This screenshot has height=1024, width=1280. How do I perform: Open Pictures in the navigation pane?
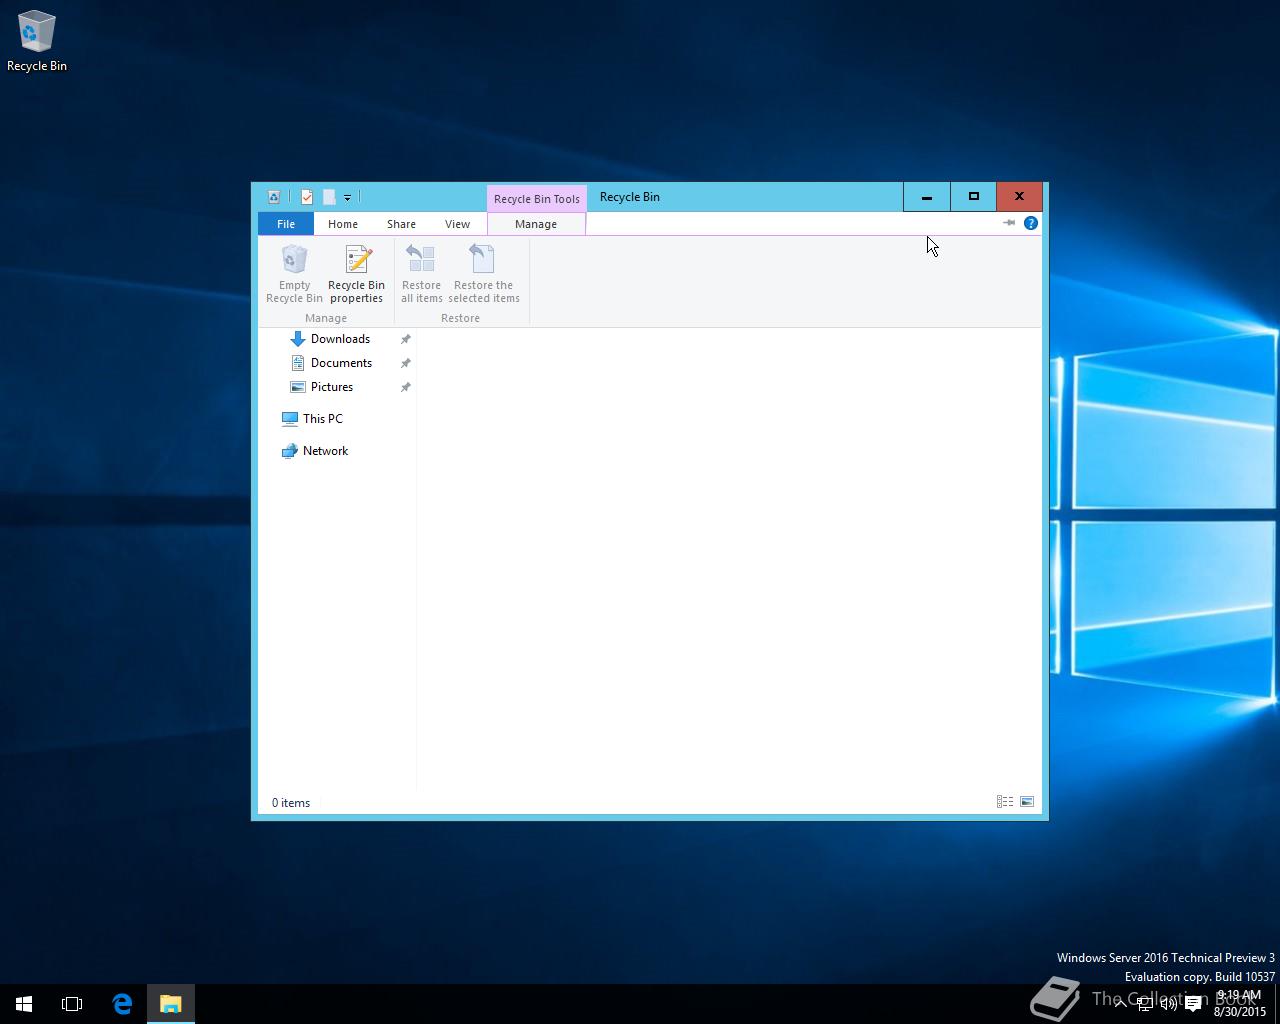tap(332, 387)
